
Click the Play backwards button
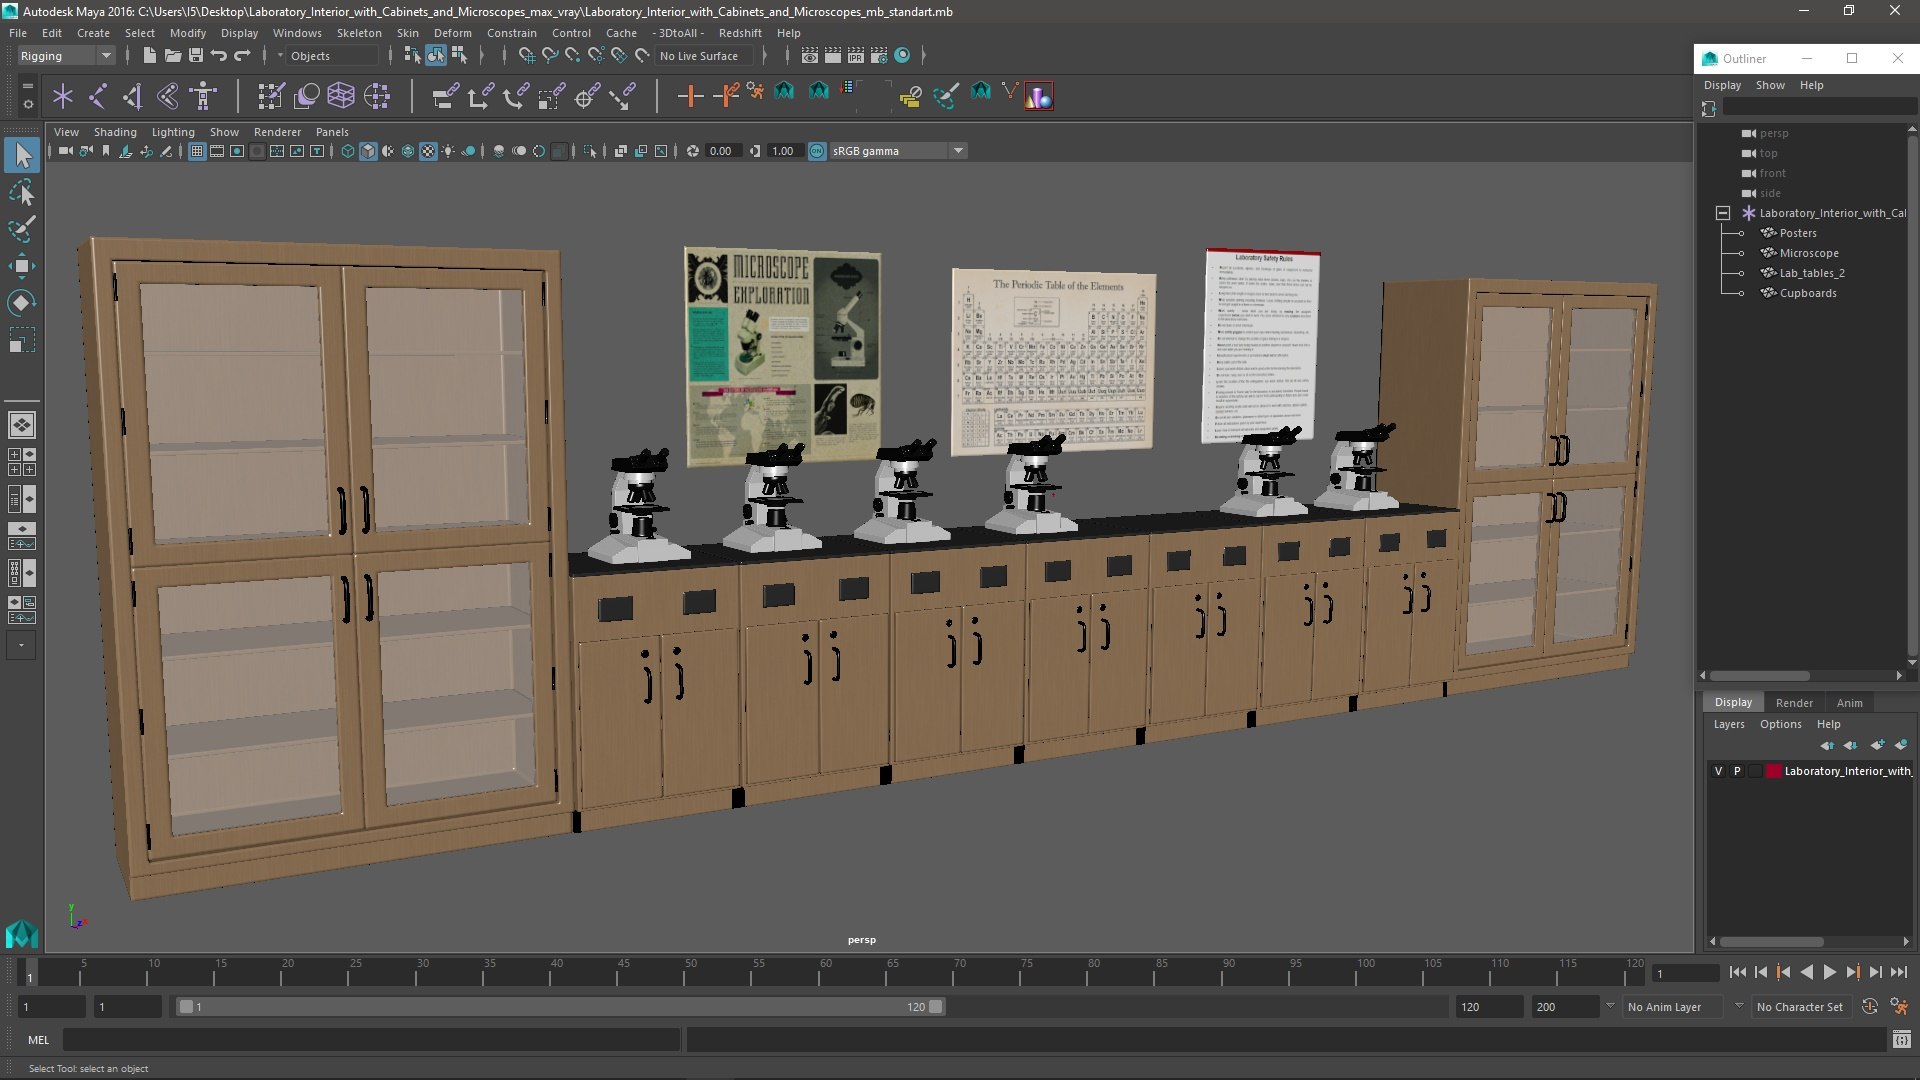pyautogui.click(x=1807, y=972)
